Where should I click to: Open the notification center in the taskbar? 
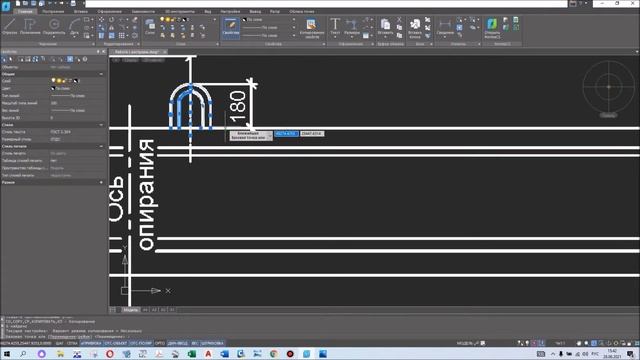pos(630,354)
